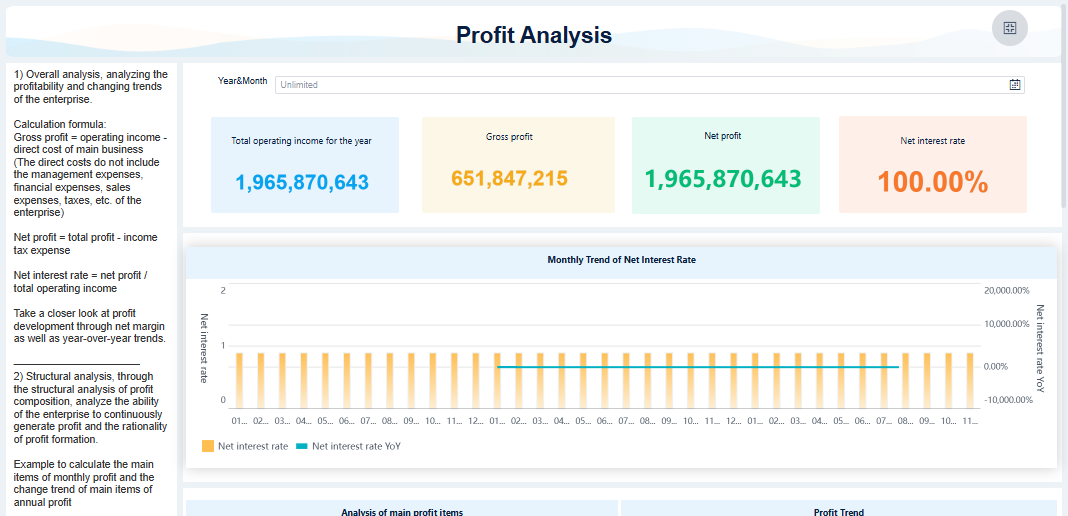This screenshot has width=1068, height=516.
Task: Click Monthly Trend of Net Interest Rate header
Action: pyautogui.click(x=621, y=260)
